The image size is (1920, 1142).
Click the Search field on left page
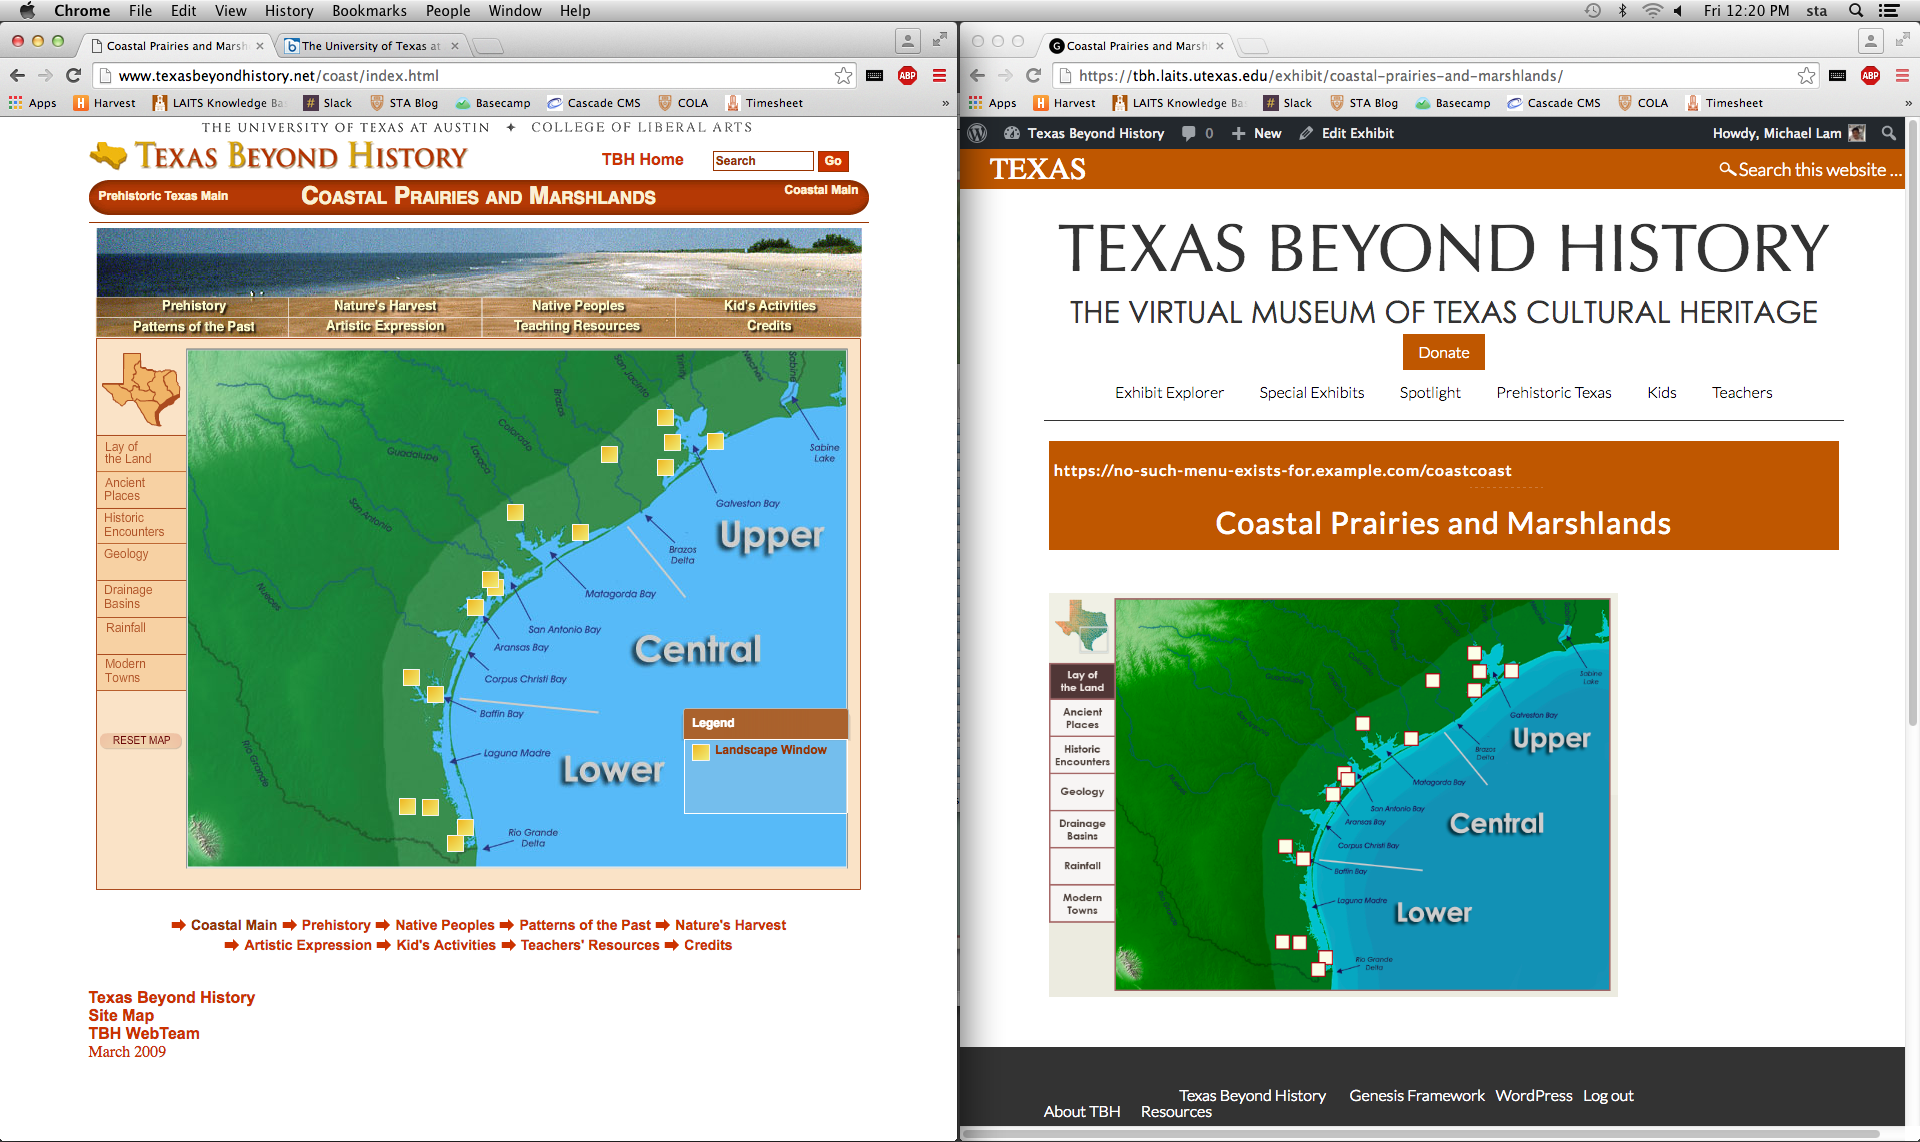(763, 161)
